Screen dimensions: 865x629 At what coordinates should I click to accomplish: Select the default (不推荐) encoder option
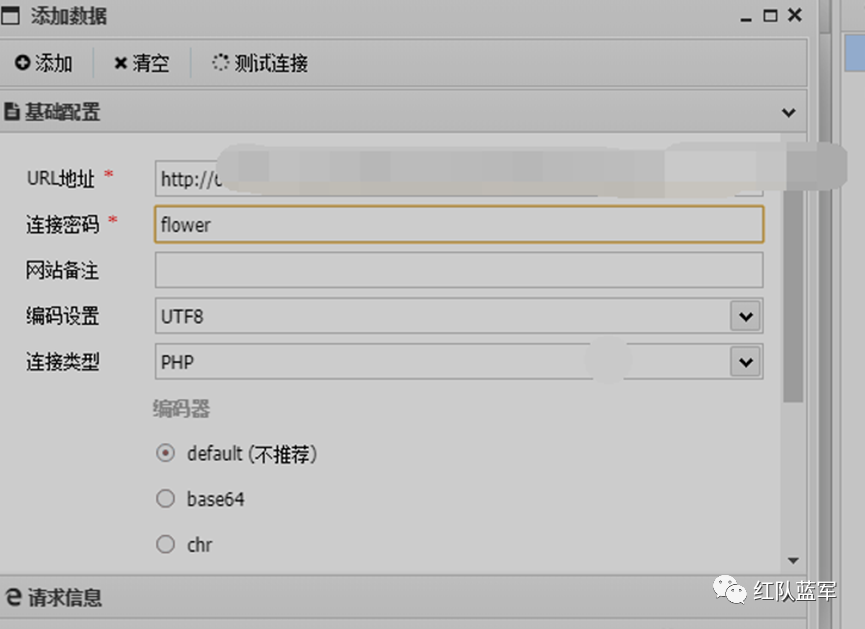pos(165,453)
